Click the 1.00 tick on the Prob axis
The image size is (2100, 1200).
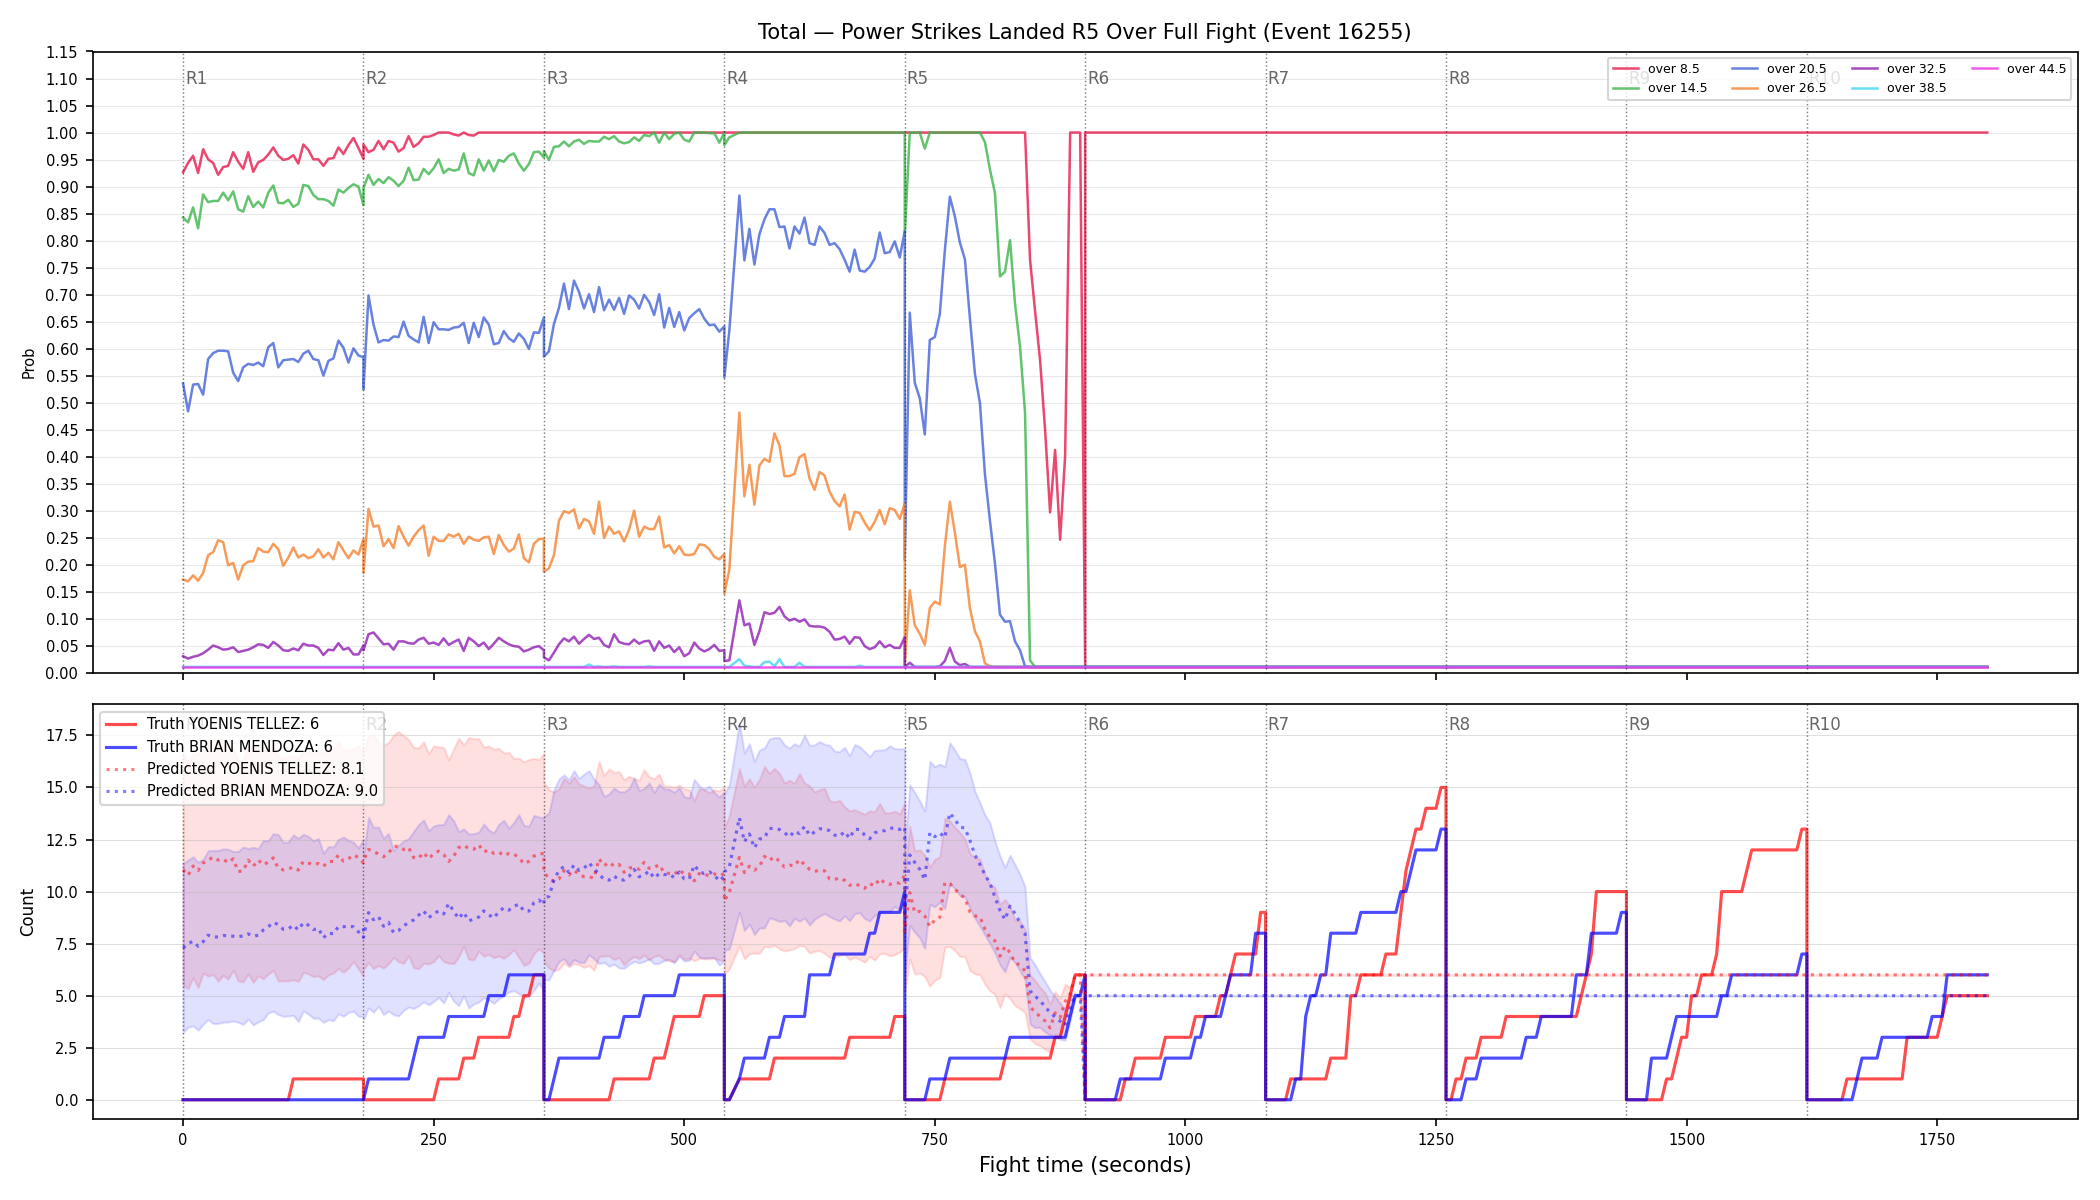click(x=61, y=134)
